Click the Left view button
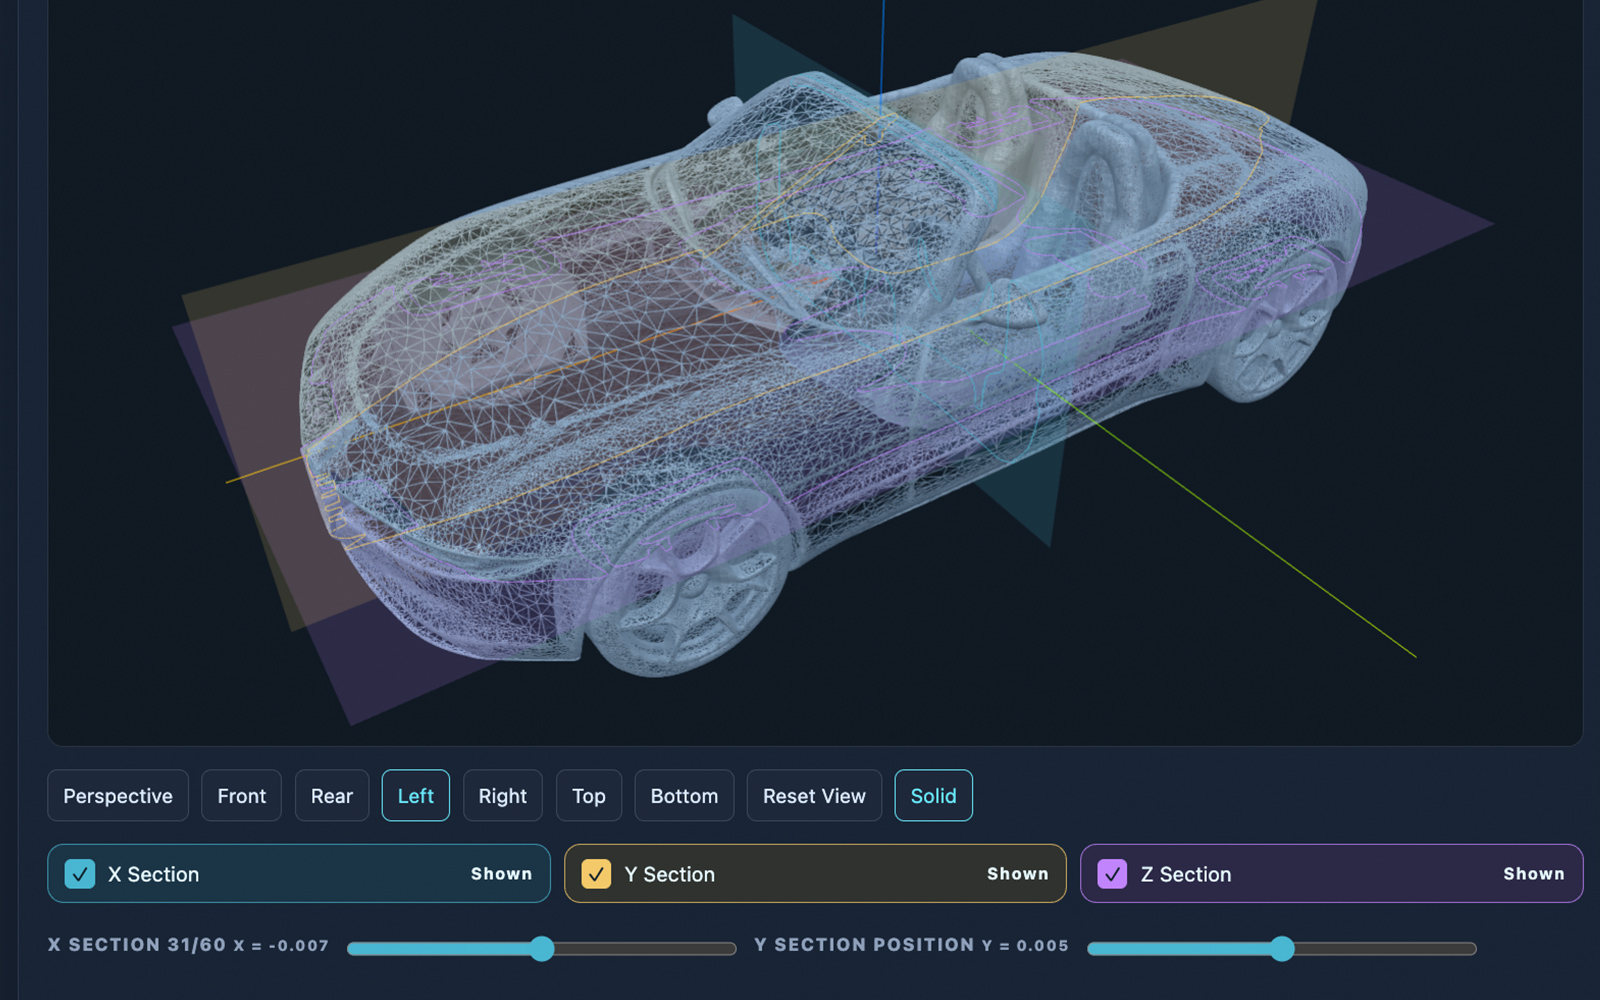Screen dimensions: 1600x1000 [x=416, y=796]
